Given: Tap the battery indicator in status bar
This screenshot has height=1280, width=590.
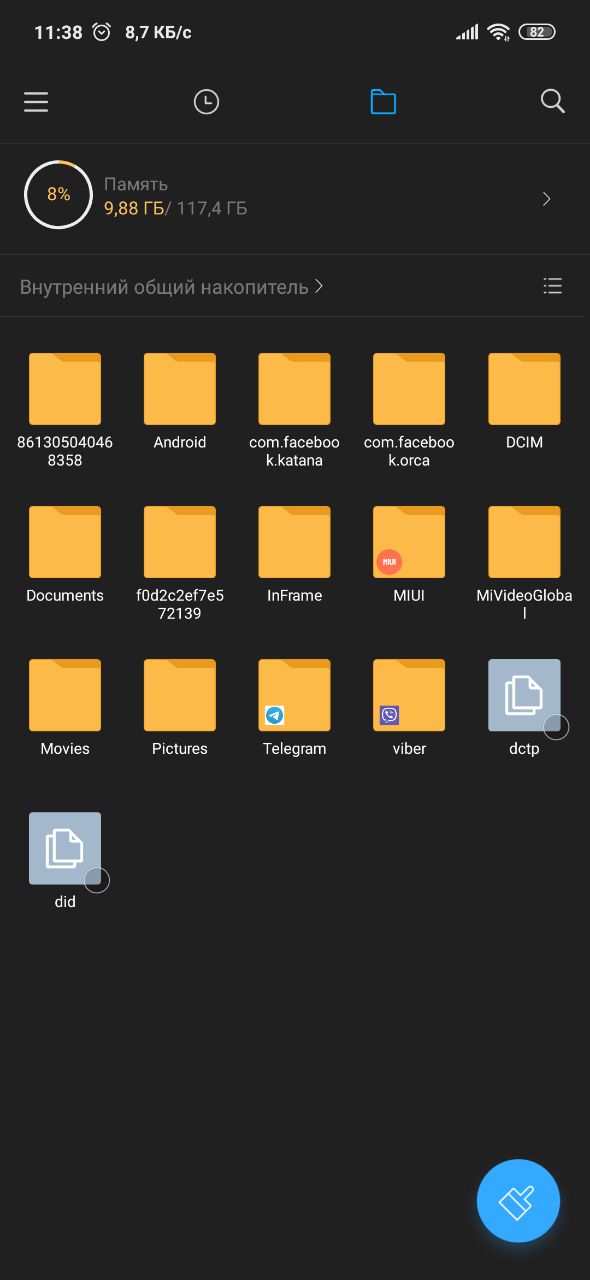Looking at the screenshot, I should tap(537, 32).
